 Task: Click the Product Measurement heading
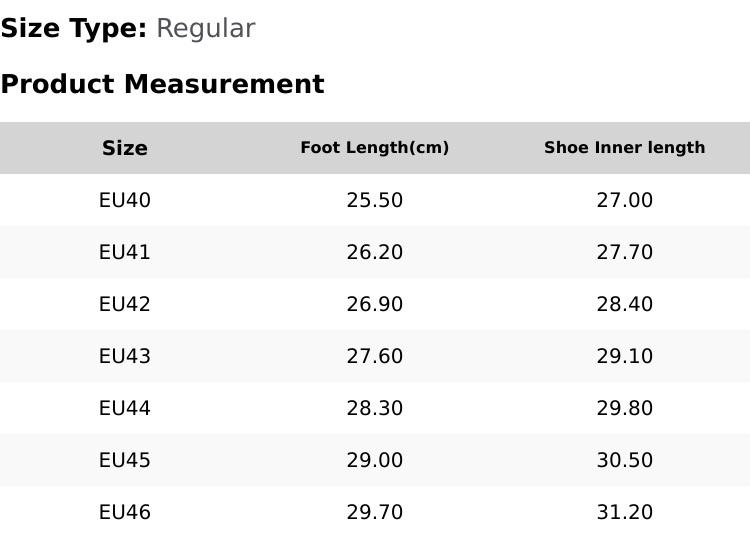(163, 84)
